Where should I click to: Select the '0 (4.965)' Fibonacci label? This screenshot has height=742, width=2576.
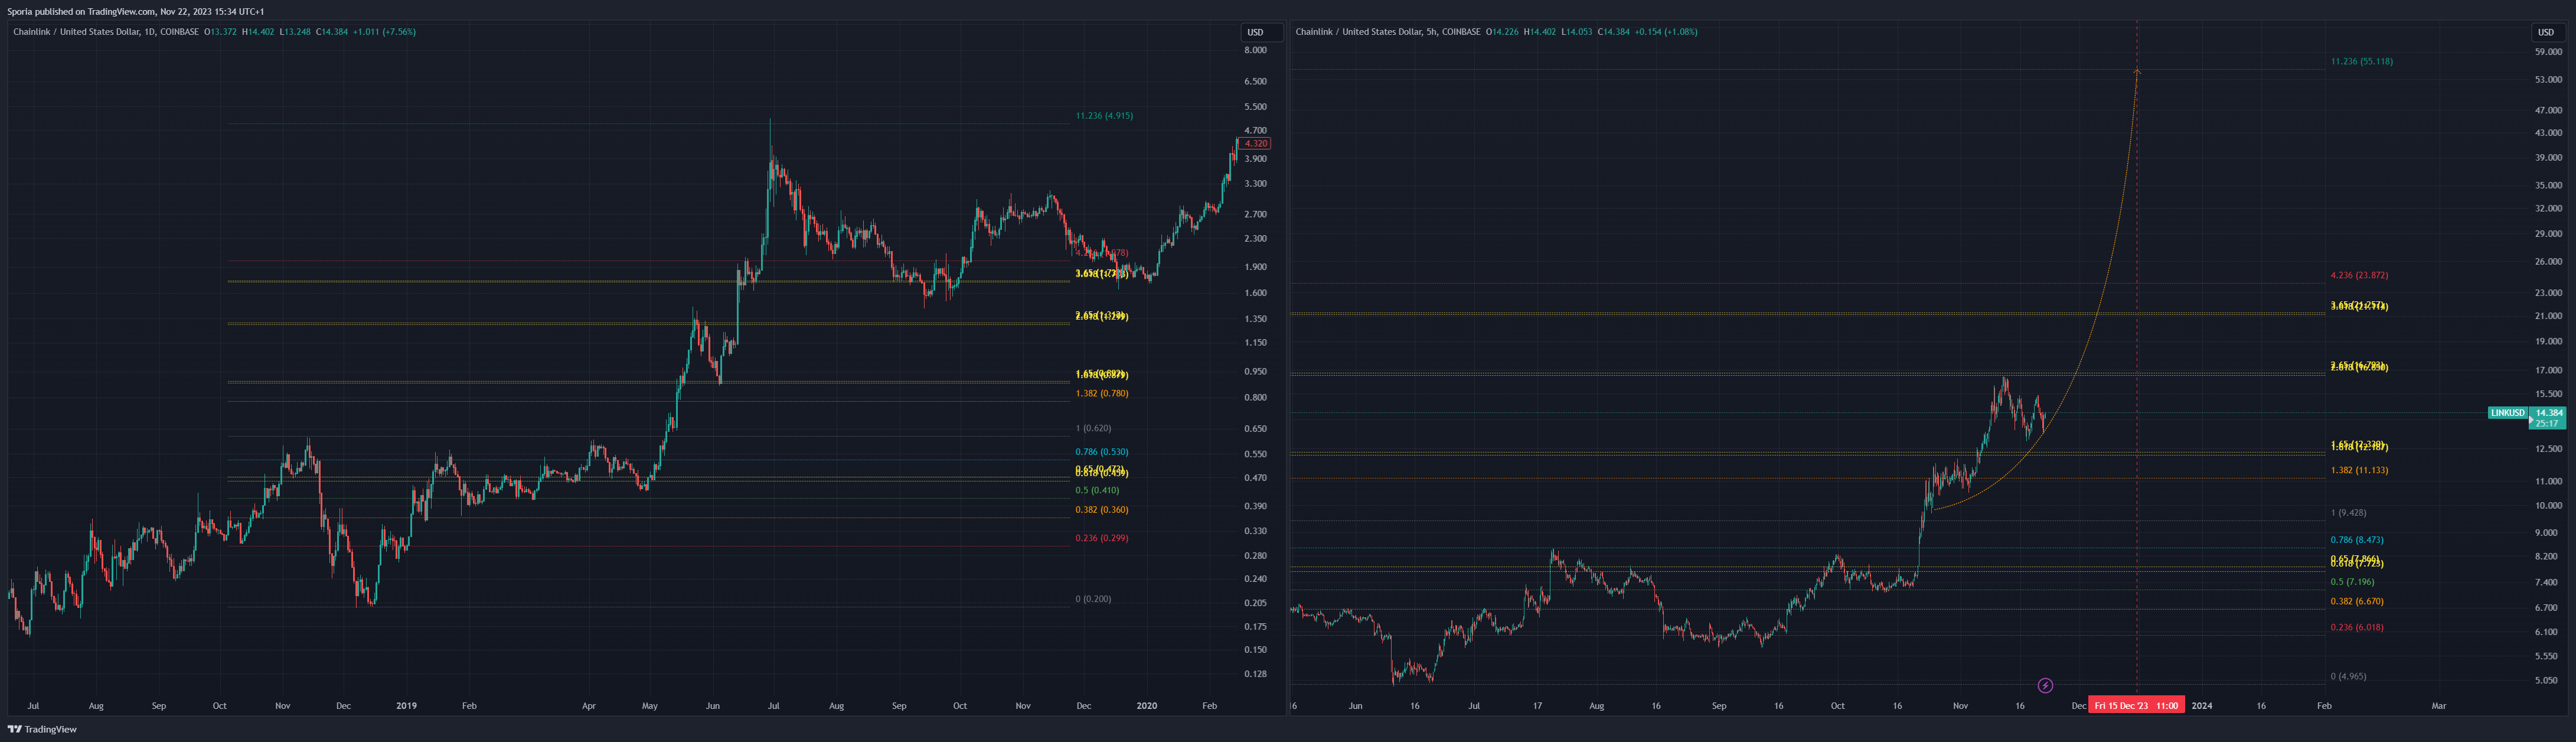point(2348,676)
